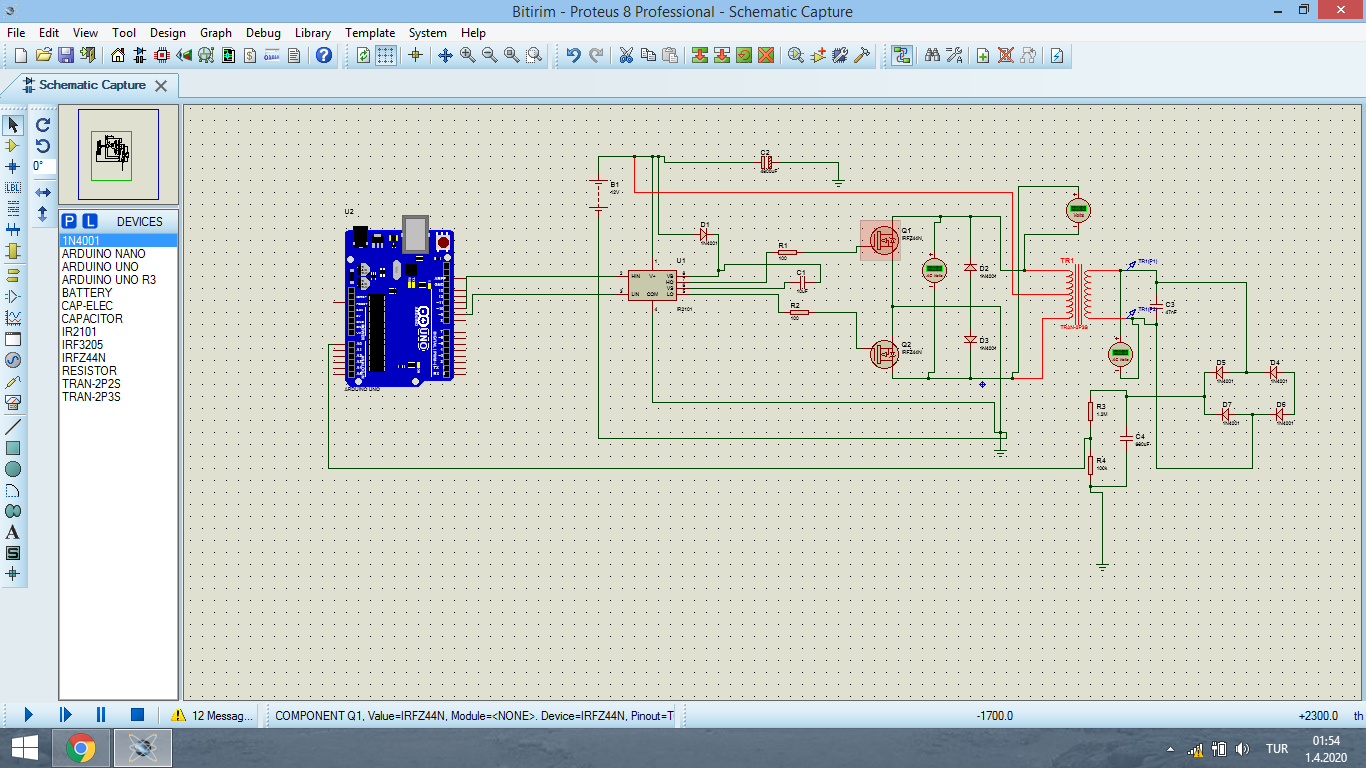Click the Redraw display refresh icon
The width and height of the screenshot is (1366, 768).
pos(363,55)
